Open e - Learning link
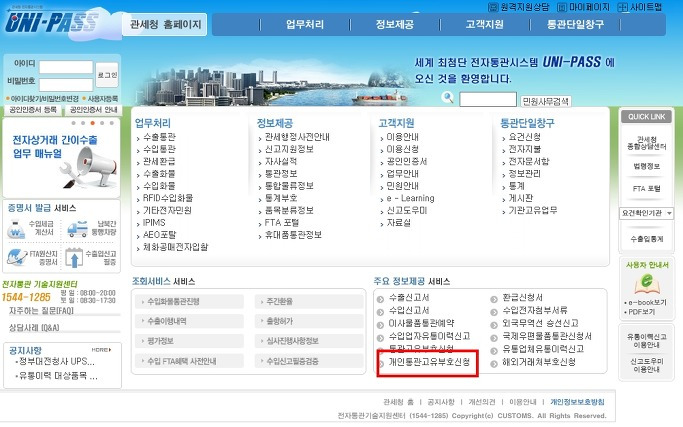This screenshot has height=427, width=683. [x=410, y=198]
